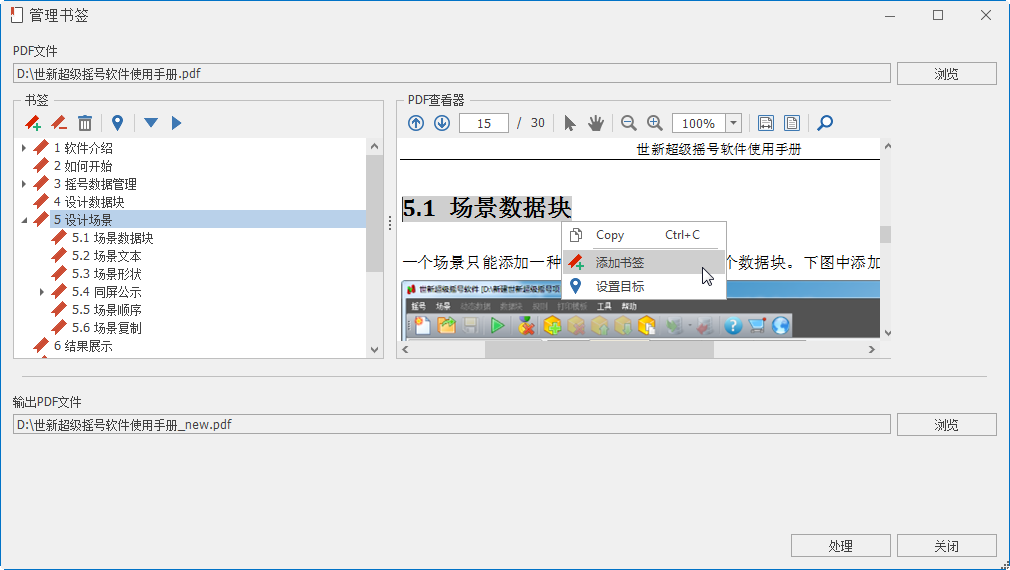
Task: Click the page number field showing 15
Action: [484, 123]
